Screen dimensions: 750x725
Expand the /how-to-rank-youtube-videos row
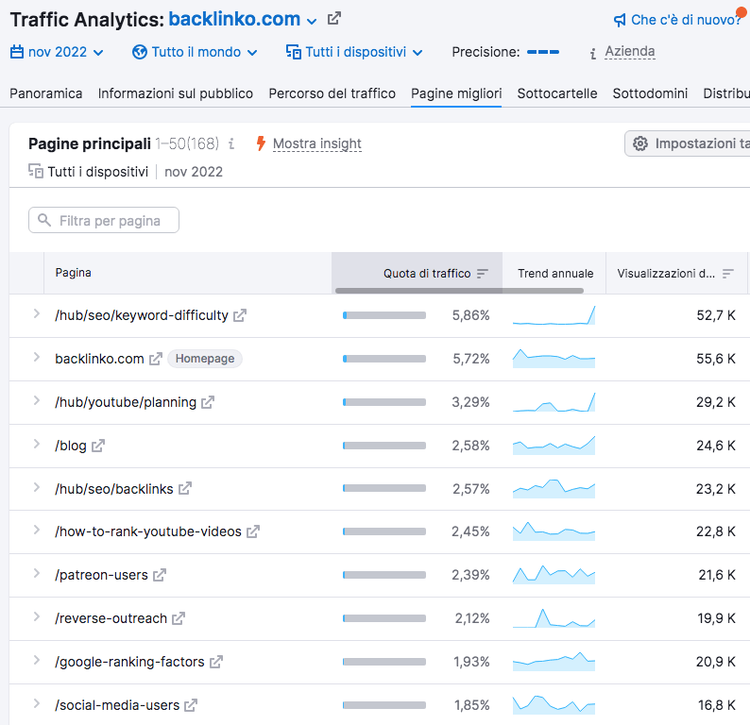(36, 530)
